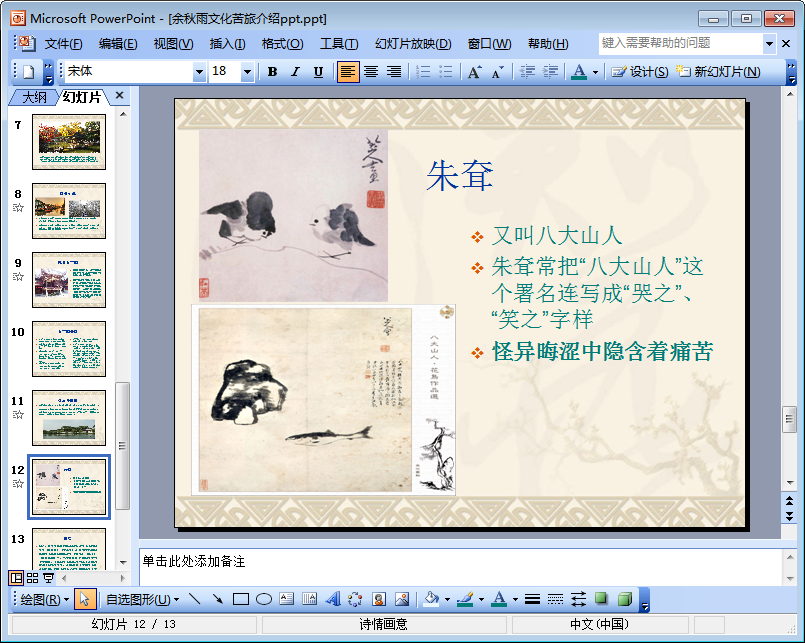805x643 pixels.
Task: Set center text alignment
Action: click(371, 71)
